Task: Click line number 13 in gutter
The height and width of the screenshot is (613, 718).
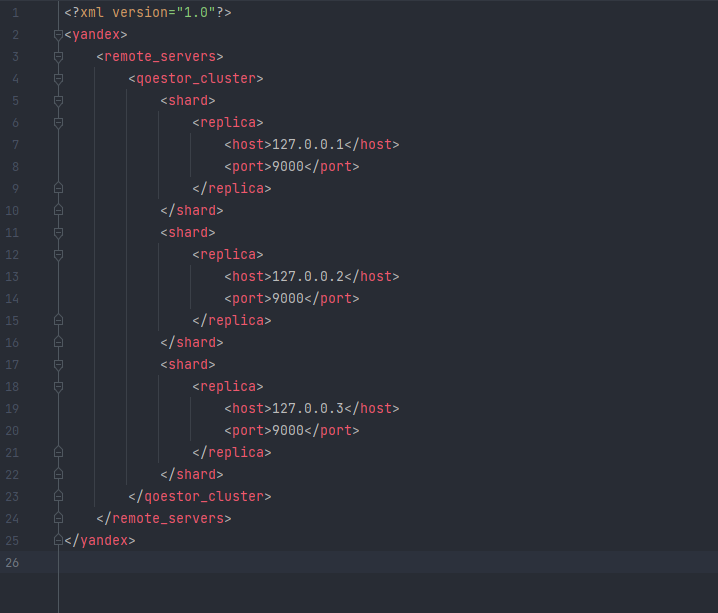Action: pos(12,277)
